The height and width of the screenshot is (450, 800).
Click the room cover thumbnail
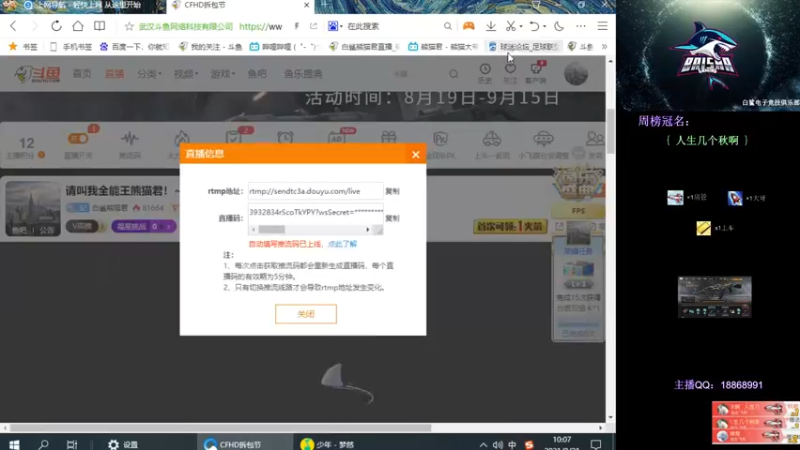click(33, 208)
